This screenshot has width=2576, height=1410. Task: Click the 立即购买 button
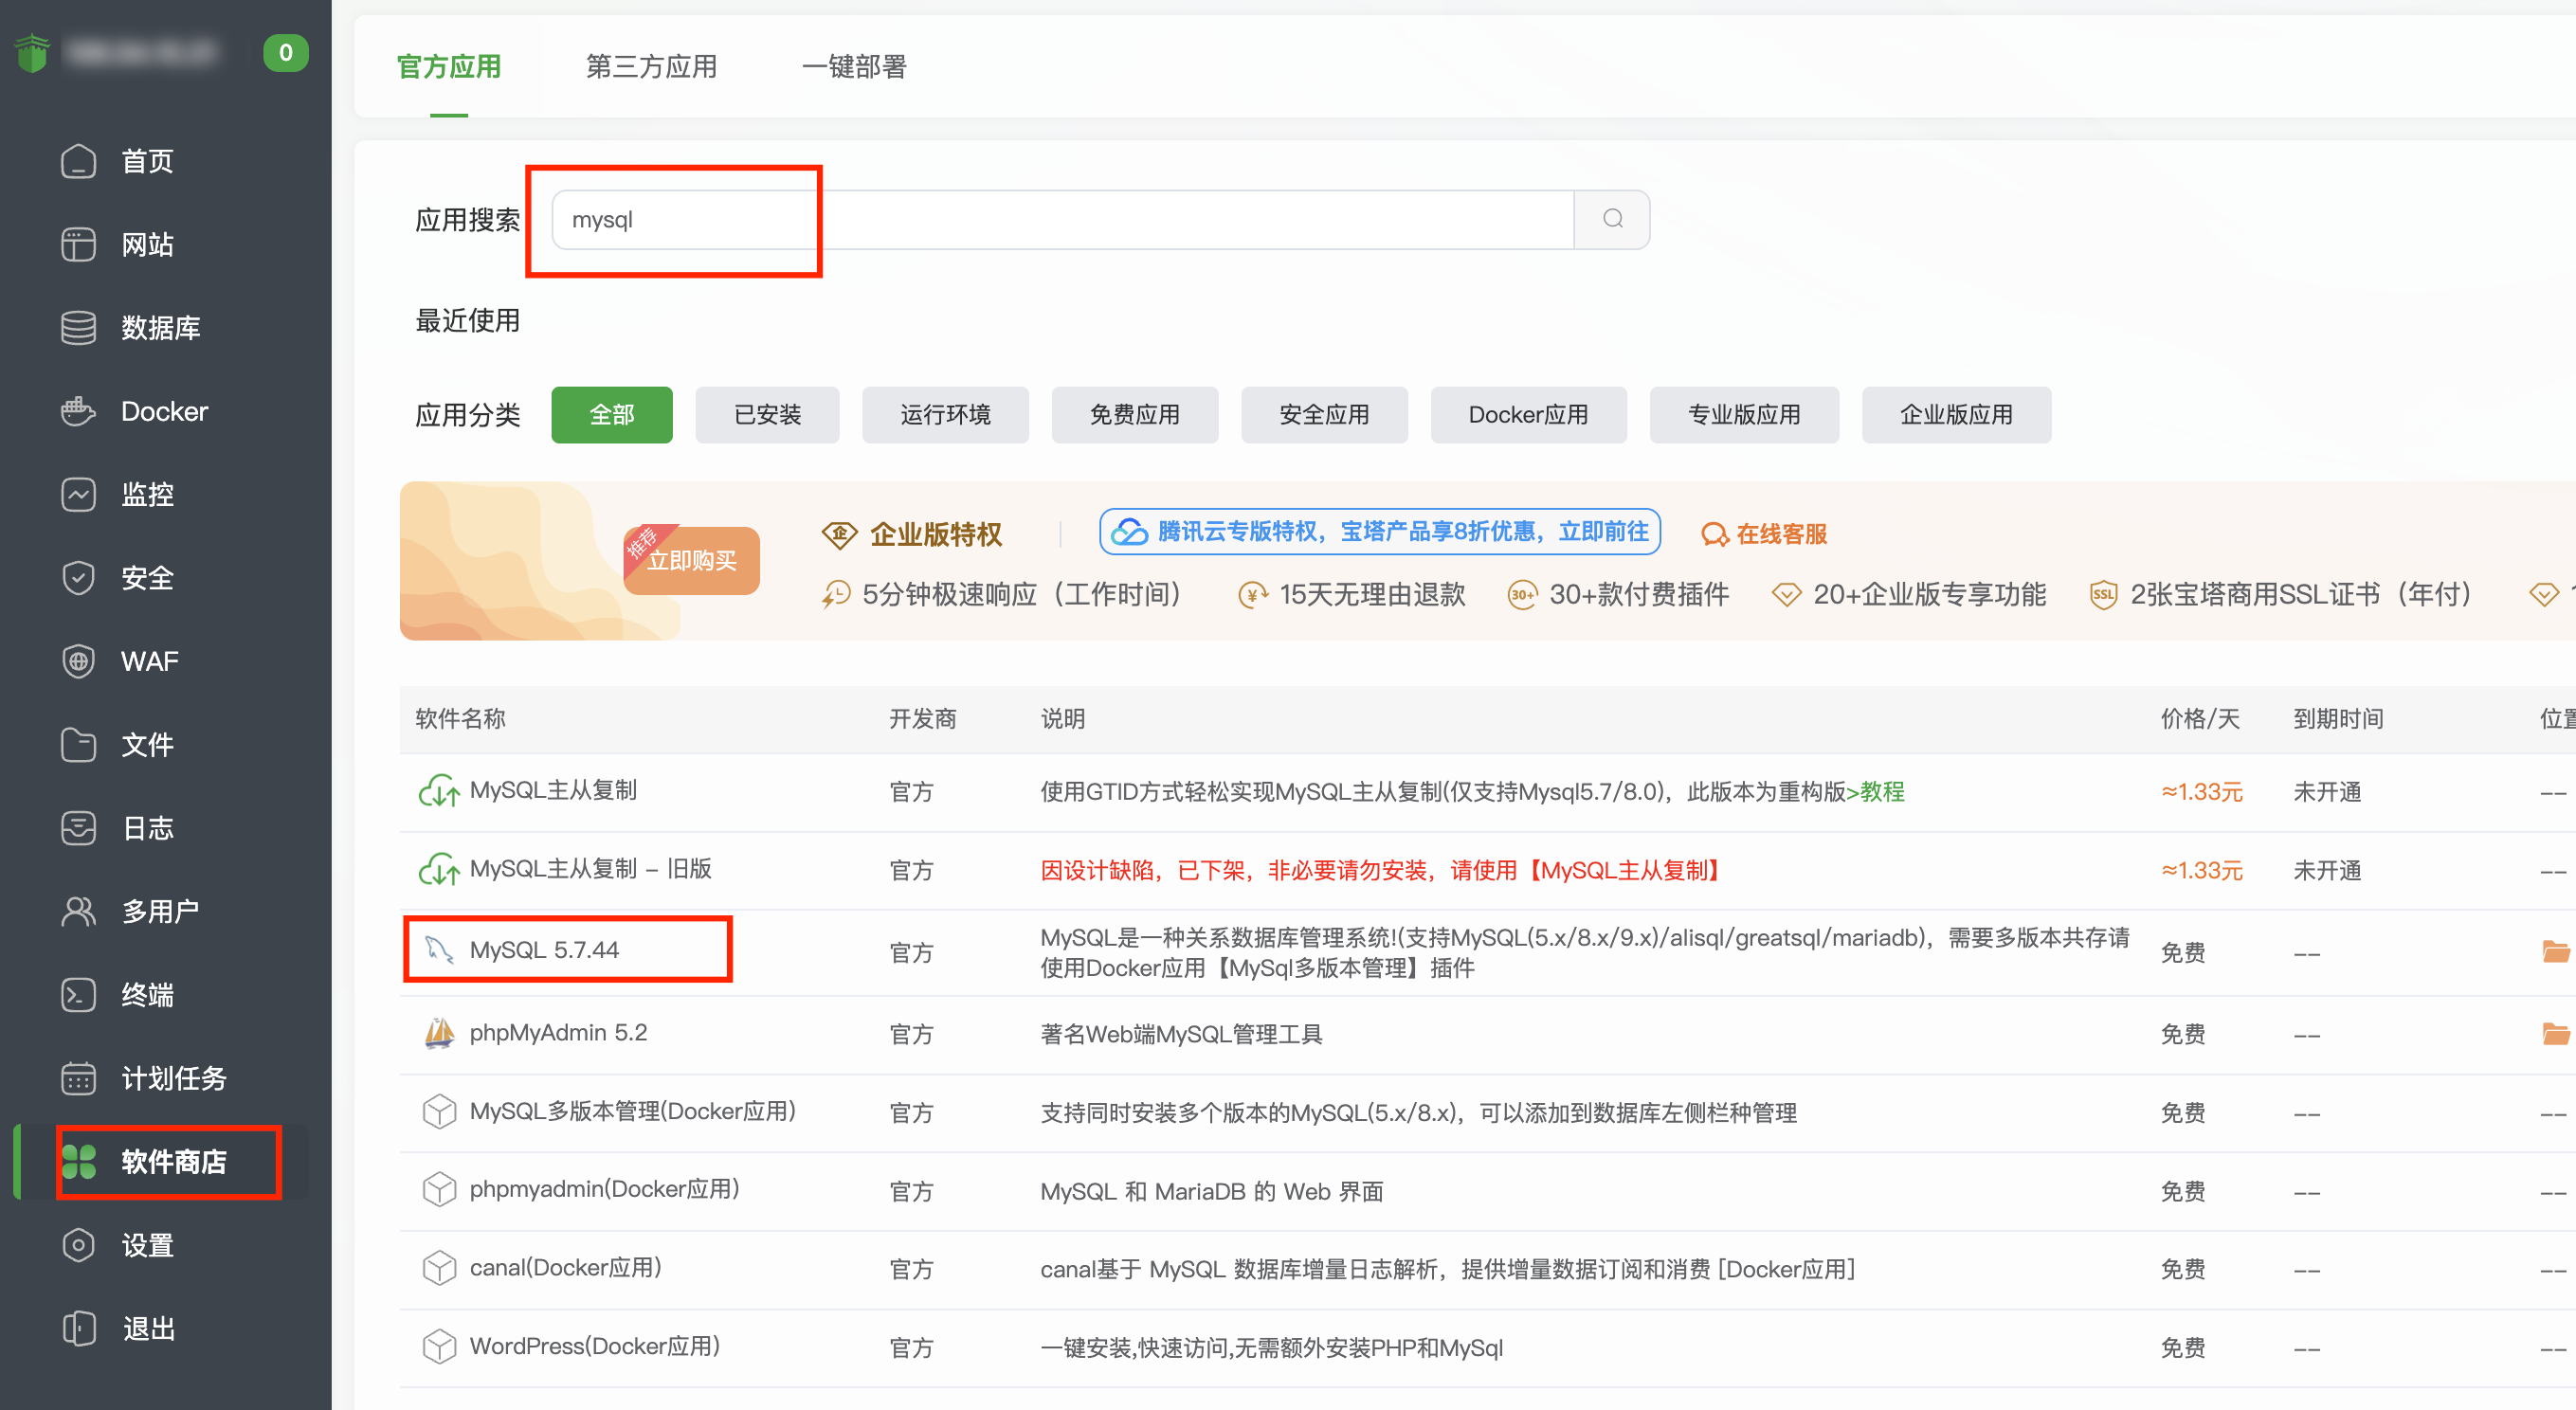point(692,561)
